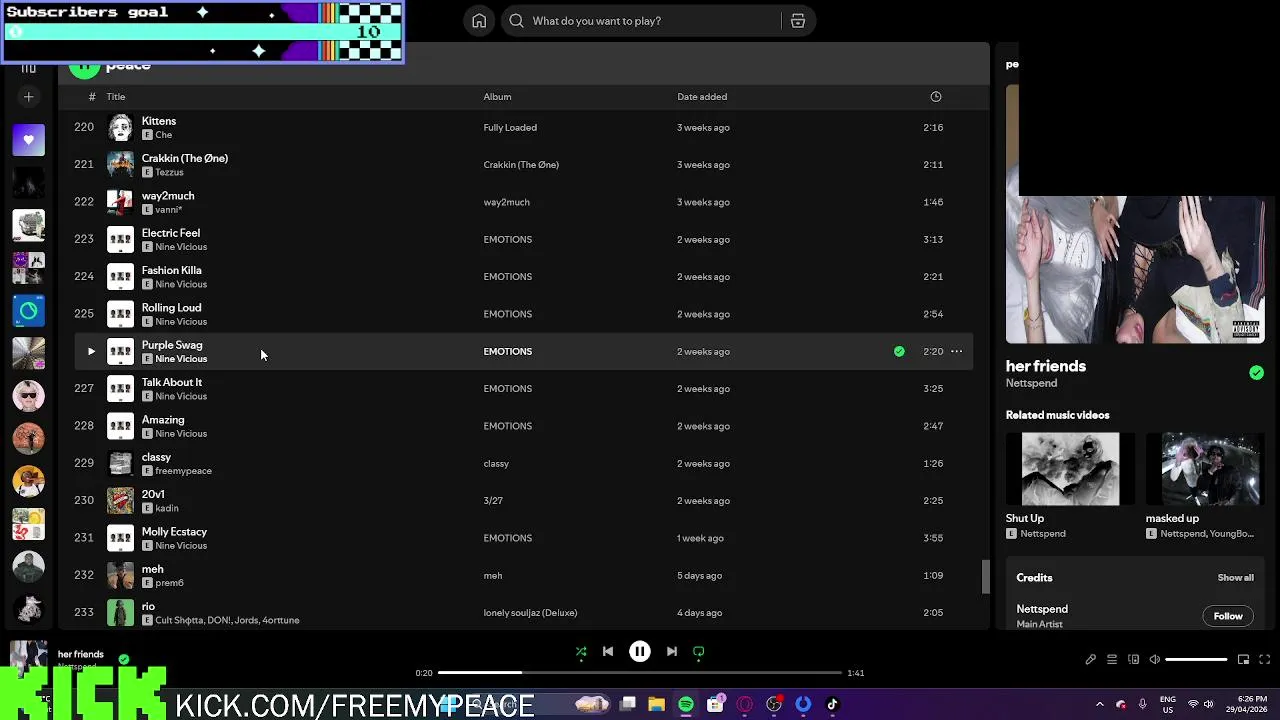Sort tracks by Title column header

pyautogui.click(x=116, y=97)
